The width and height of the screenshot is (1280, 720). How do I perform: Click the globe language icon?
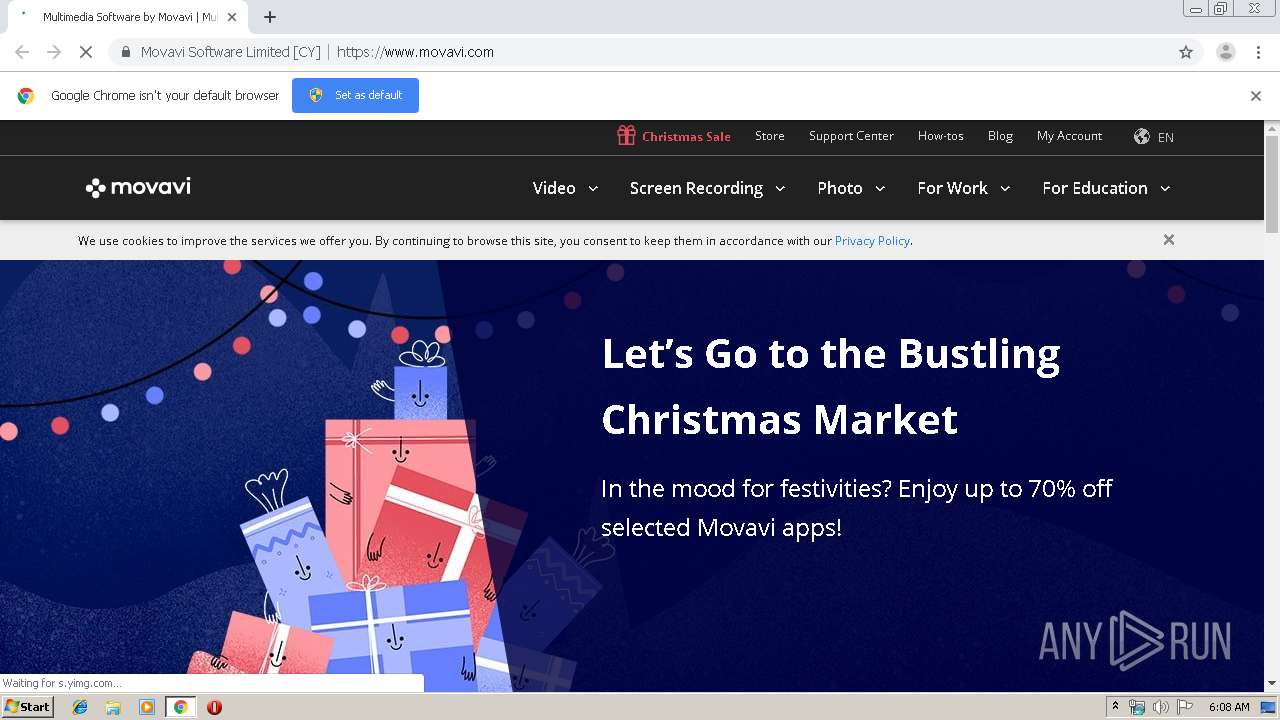[x=1141, y=136]
